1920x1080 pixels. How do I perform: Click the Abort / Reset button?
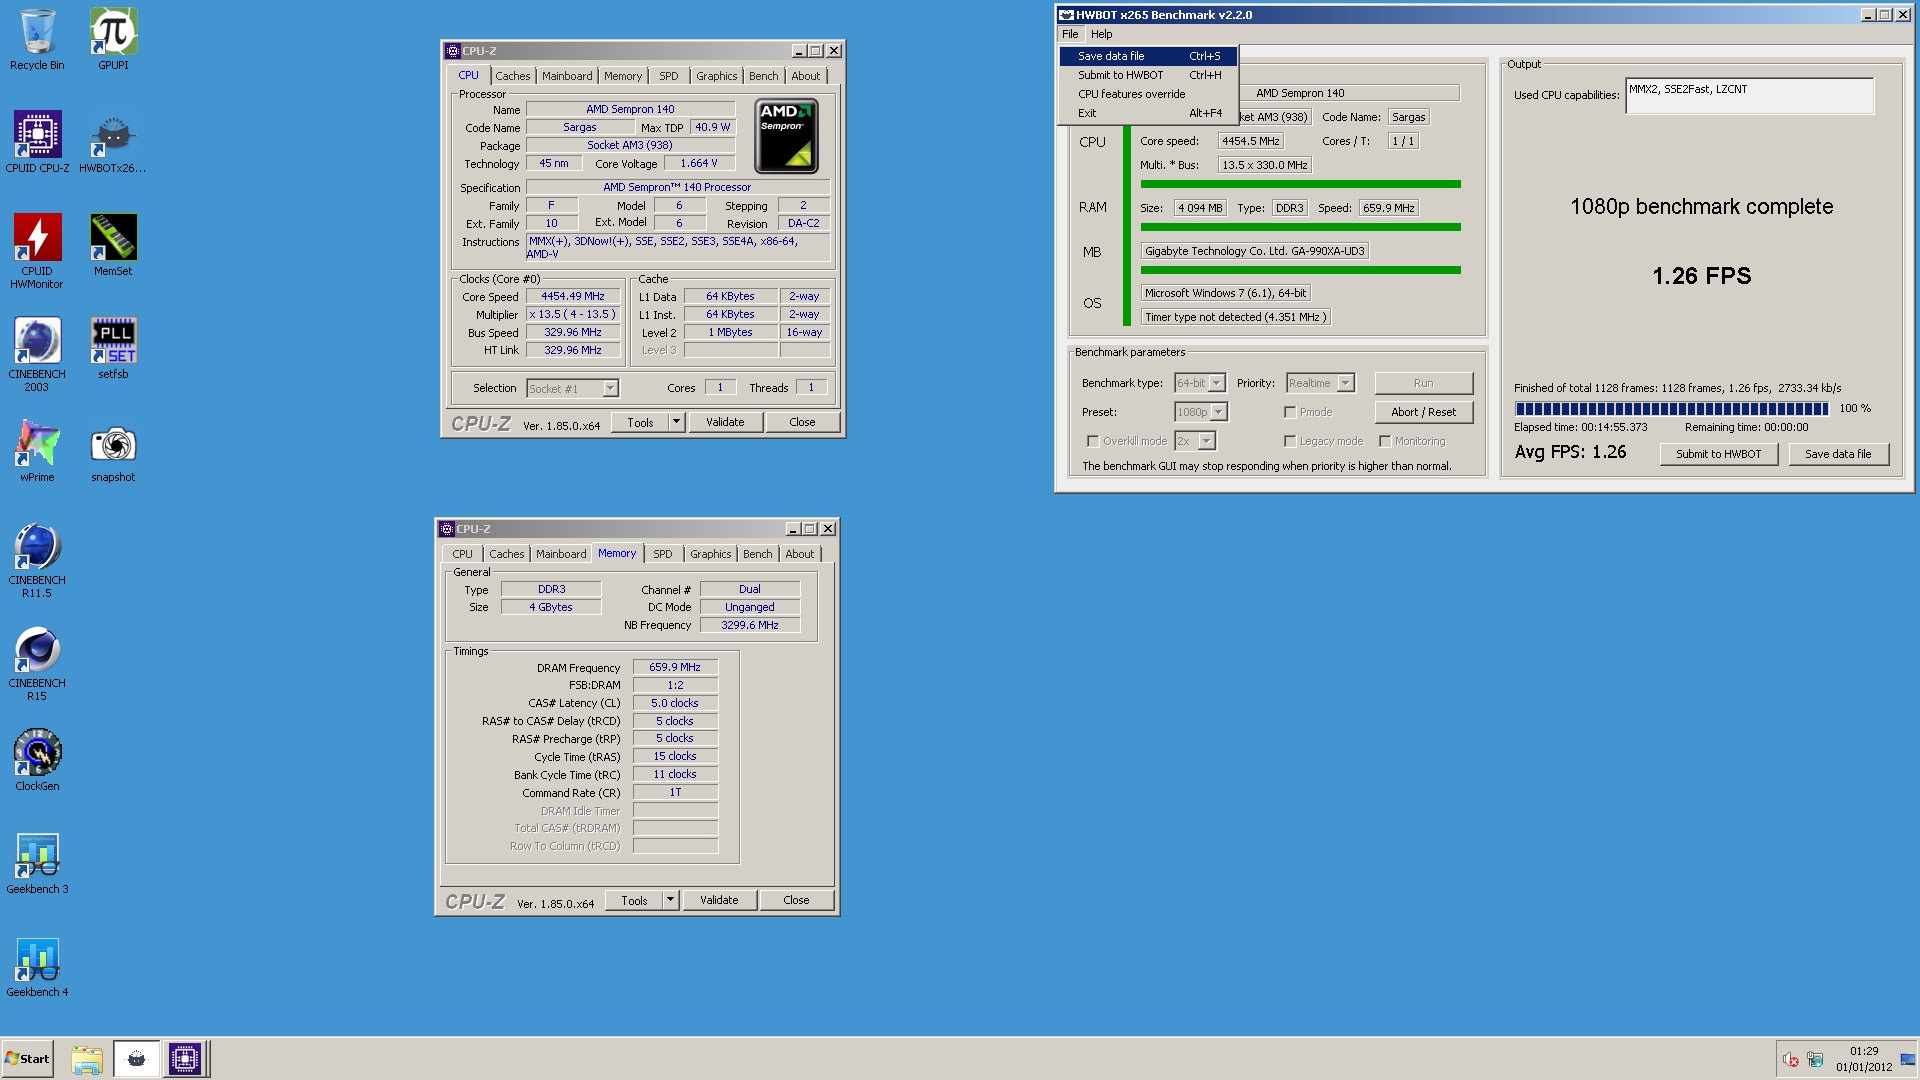tap(1423, 412)
